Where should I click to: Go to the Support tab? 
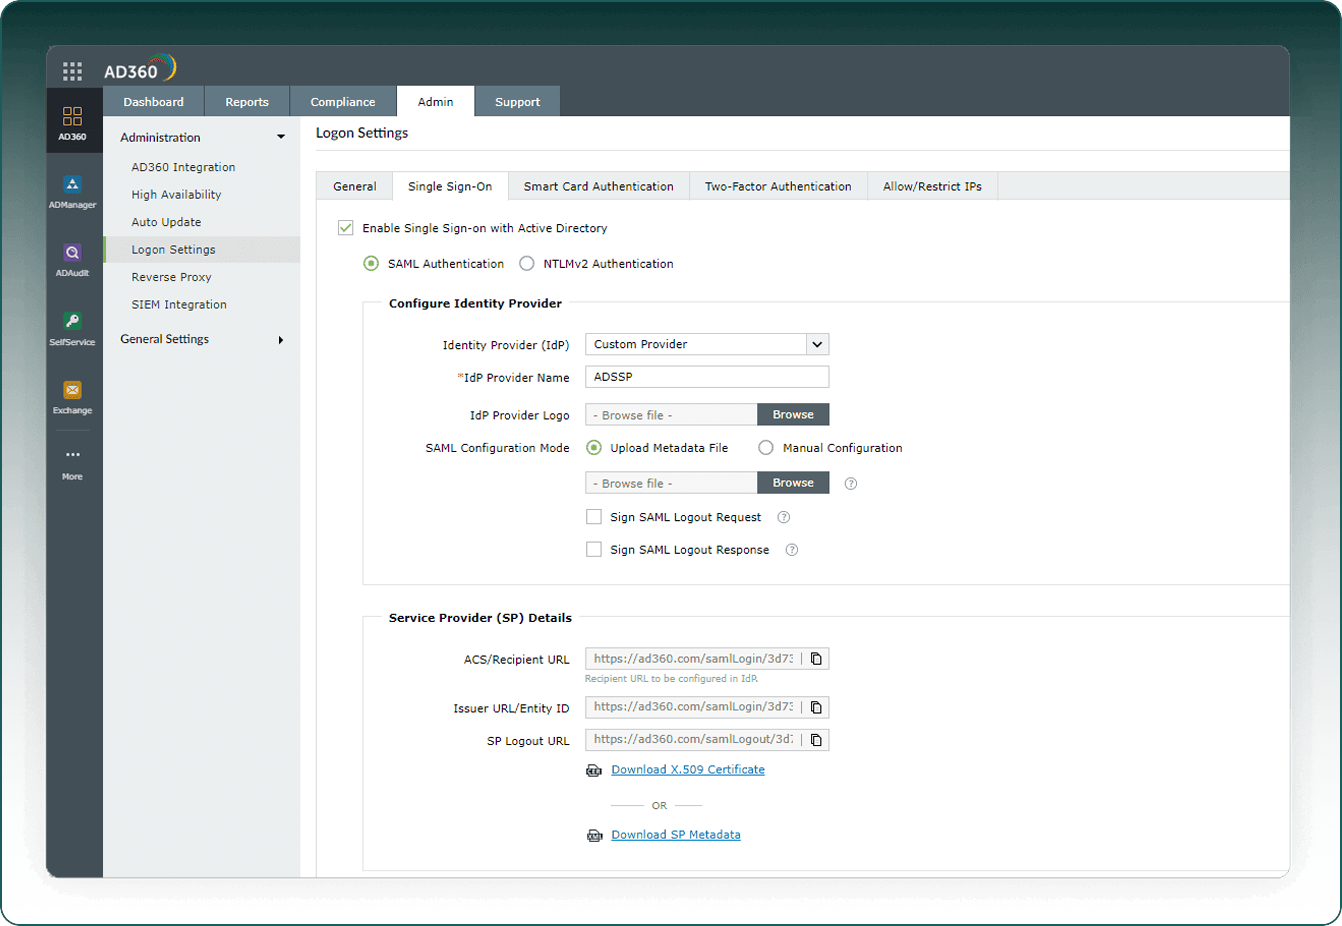(517, 102)
